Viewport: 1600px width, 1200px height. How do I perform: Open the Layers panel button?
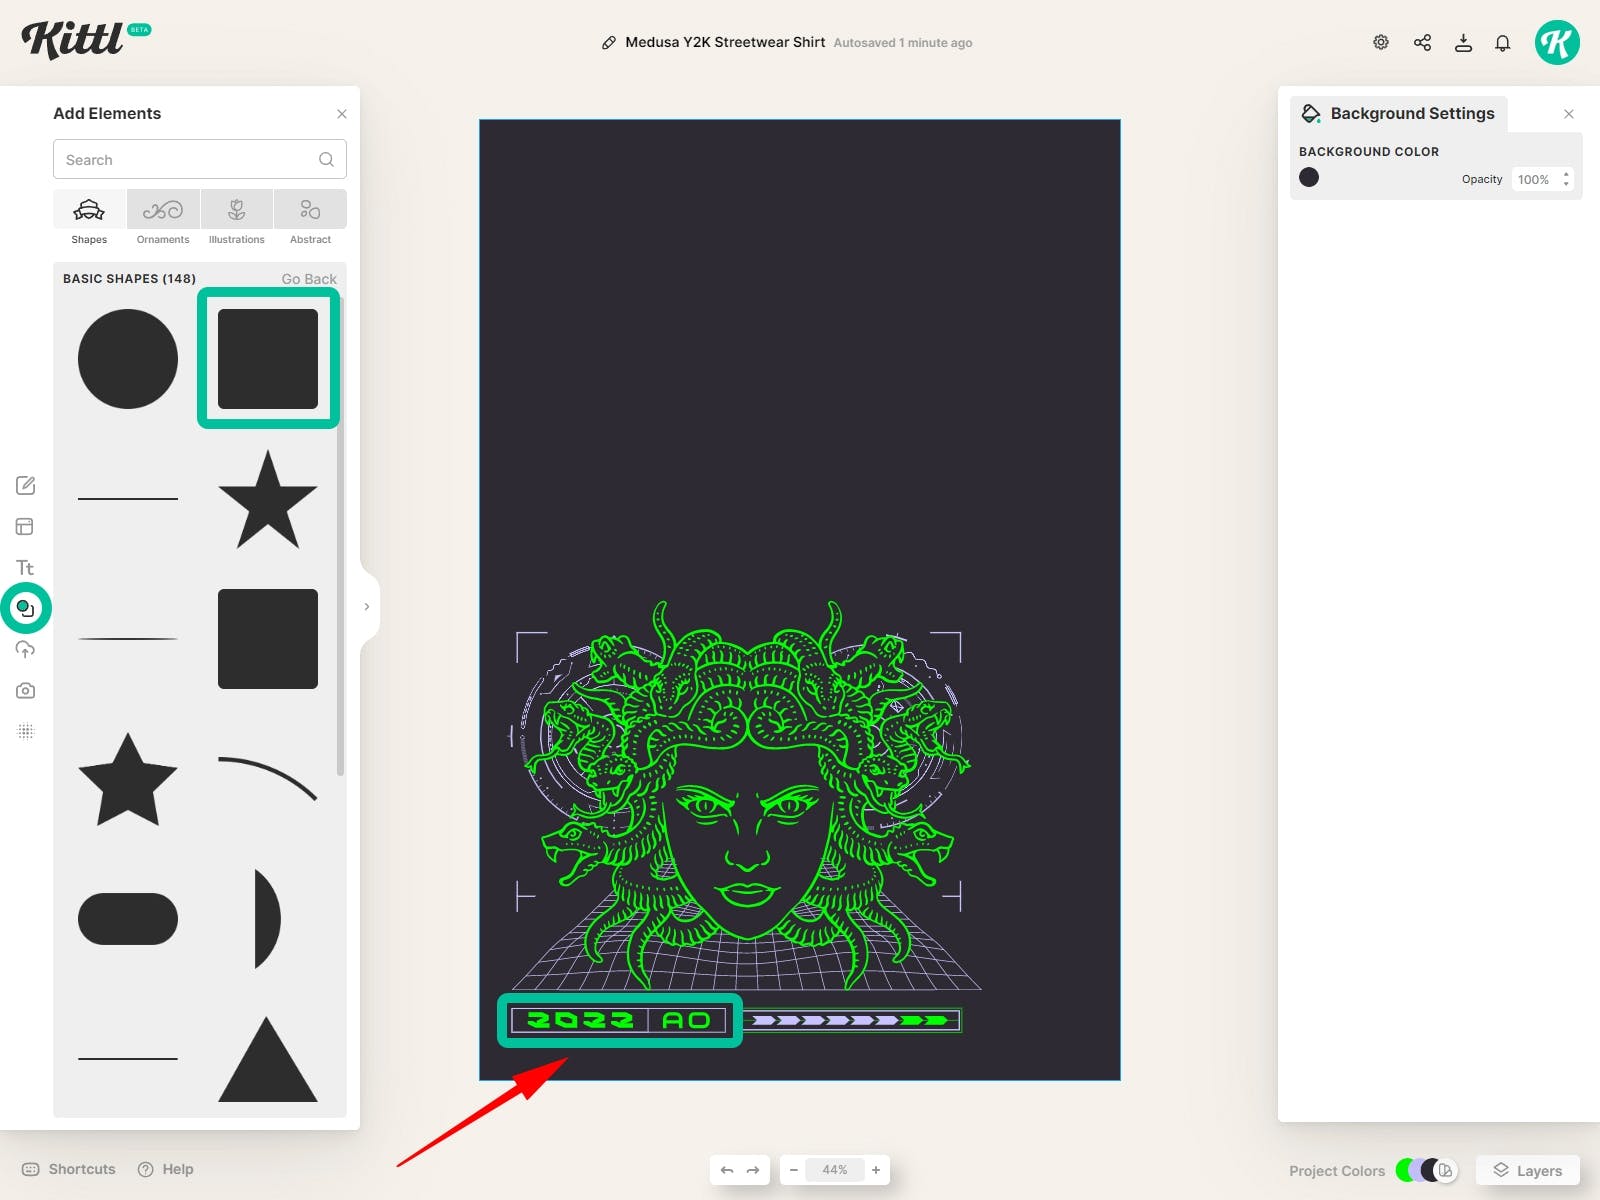coord(1528,1170)
